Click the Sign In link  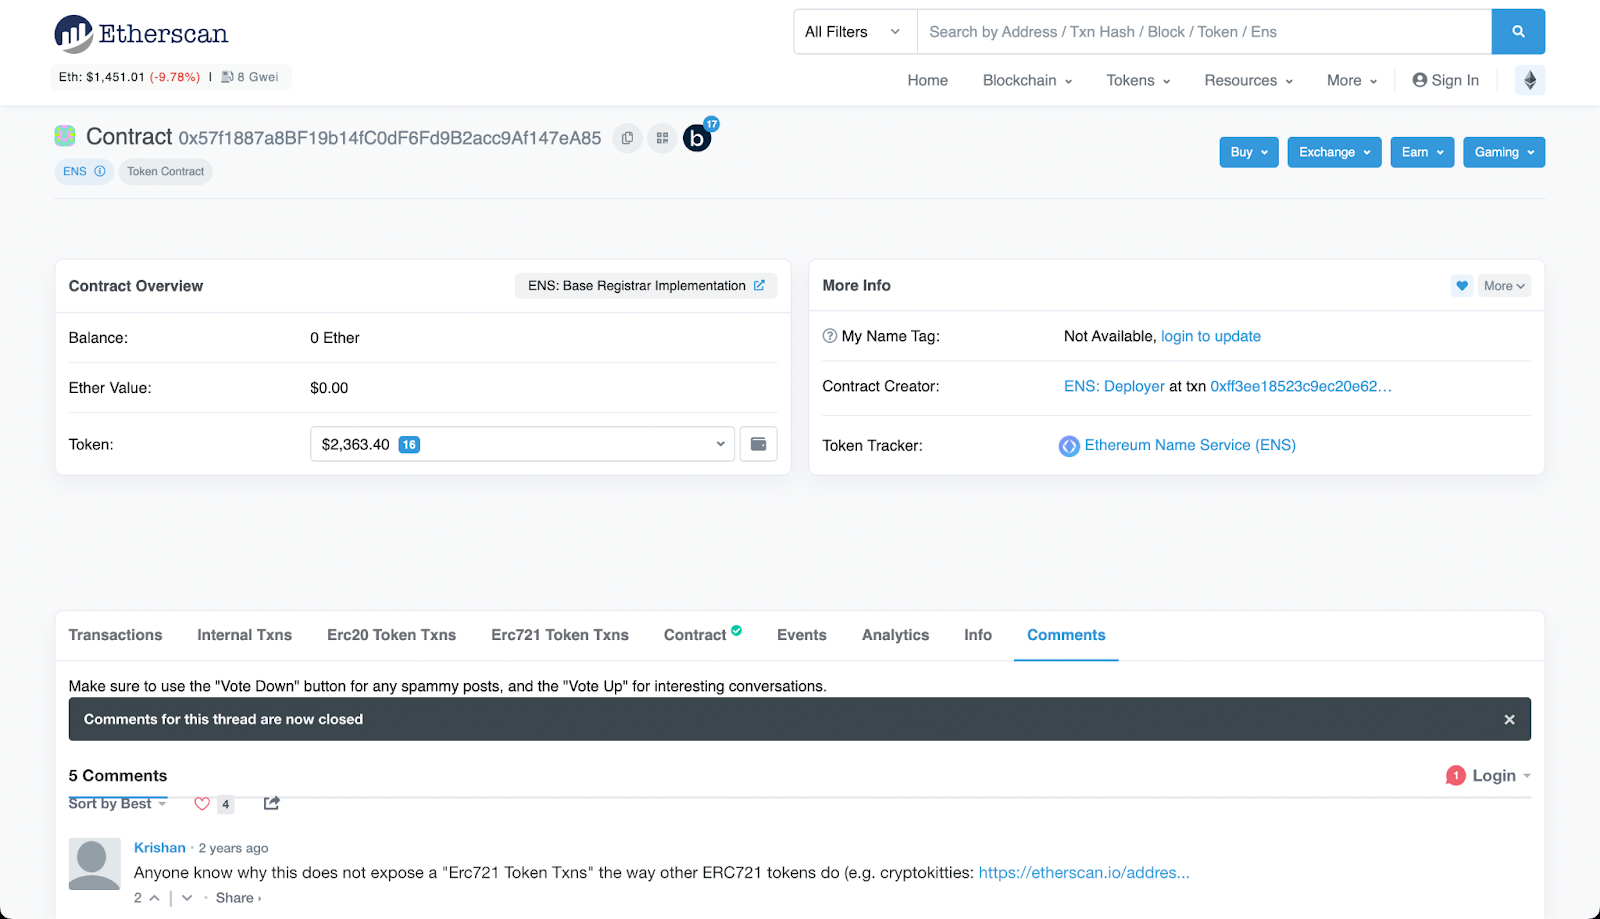pyautogui.click(x=1455, y=80)
